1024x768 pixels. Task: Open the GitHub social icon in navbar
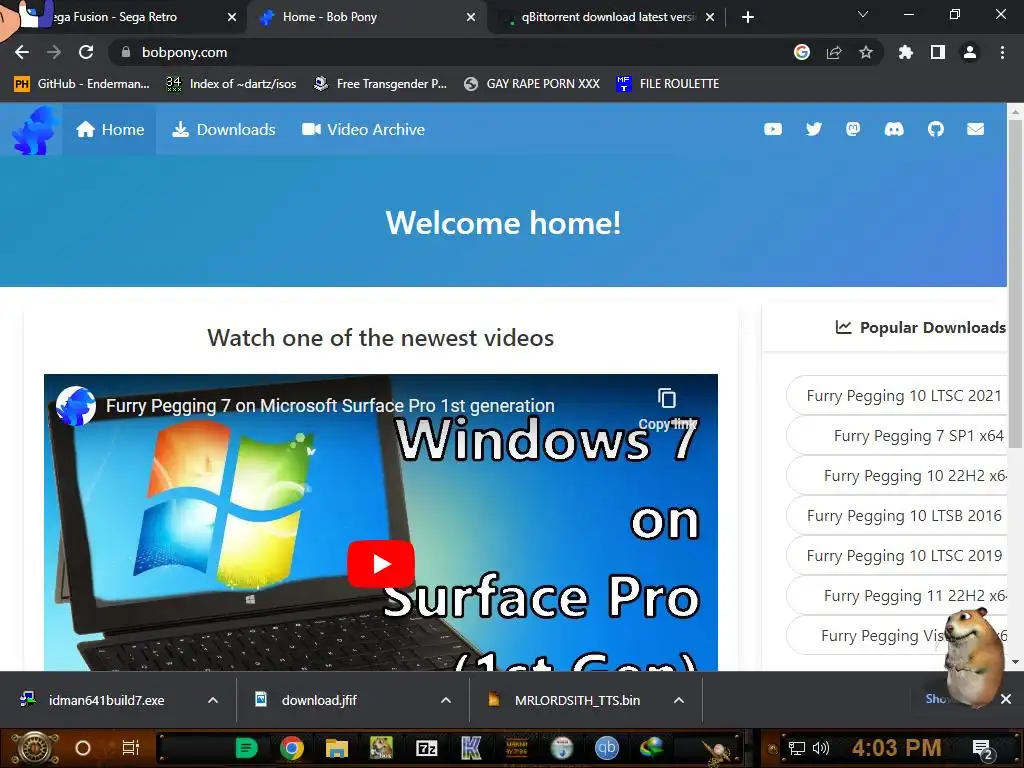click(x=936, y=129)
